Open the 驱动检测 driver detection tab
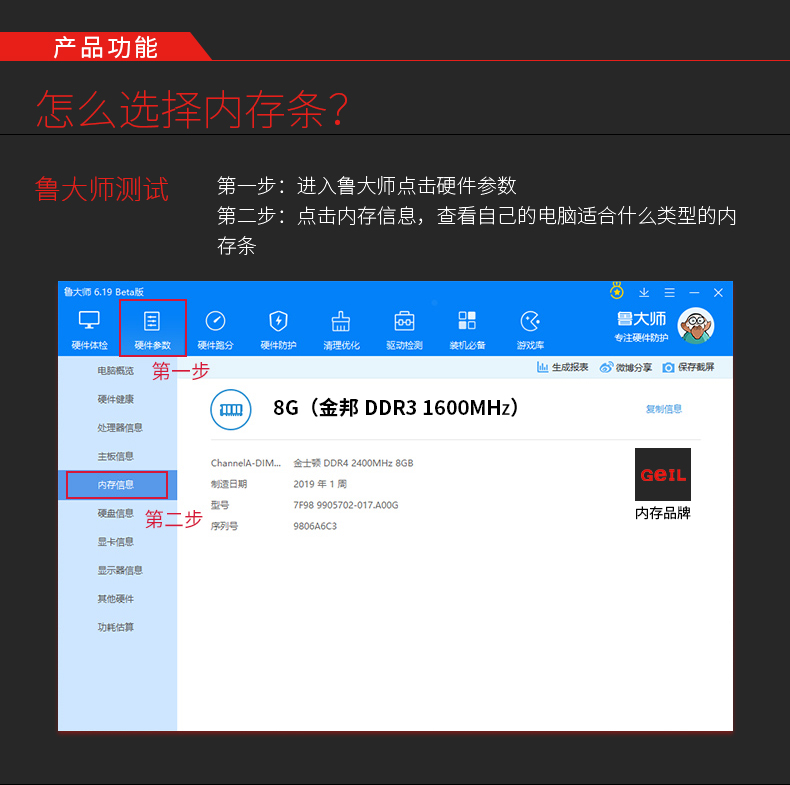Image resolution: width=790 pixels, height=785 pixels. [404, 330]
